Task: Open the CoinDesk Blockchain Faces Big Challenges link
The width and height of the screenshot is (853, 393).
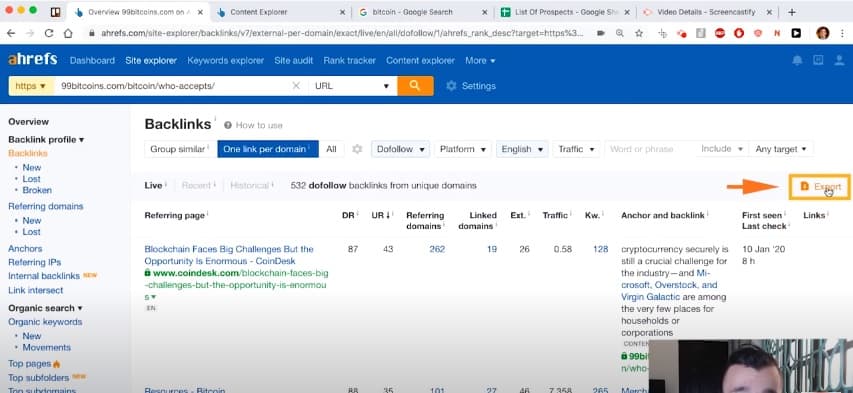Action: (229, 255)
